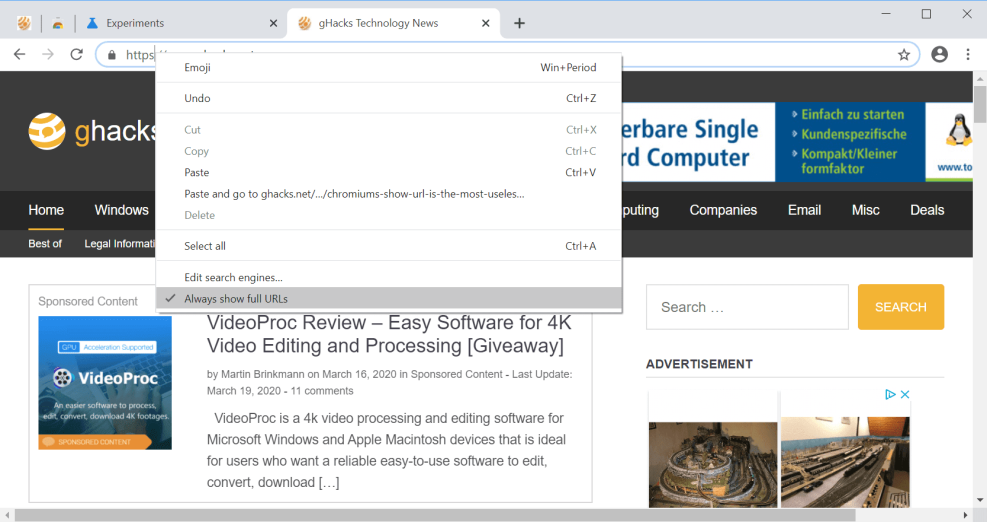Image resolution: width=987 pixels, height=522 pixels.
Task: Click into the Search … input field
Action: [x=747, y=307]
